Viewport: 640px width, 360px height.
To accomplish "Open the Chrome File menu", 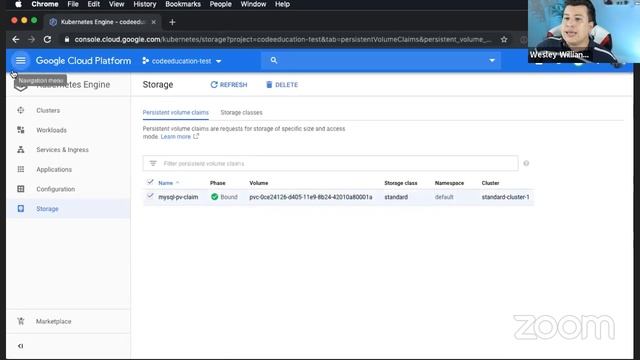I will click(x=73, y=4).
